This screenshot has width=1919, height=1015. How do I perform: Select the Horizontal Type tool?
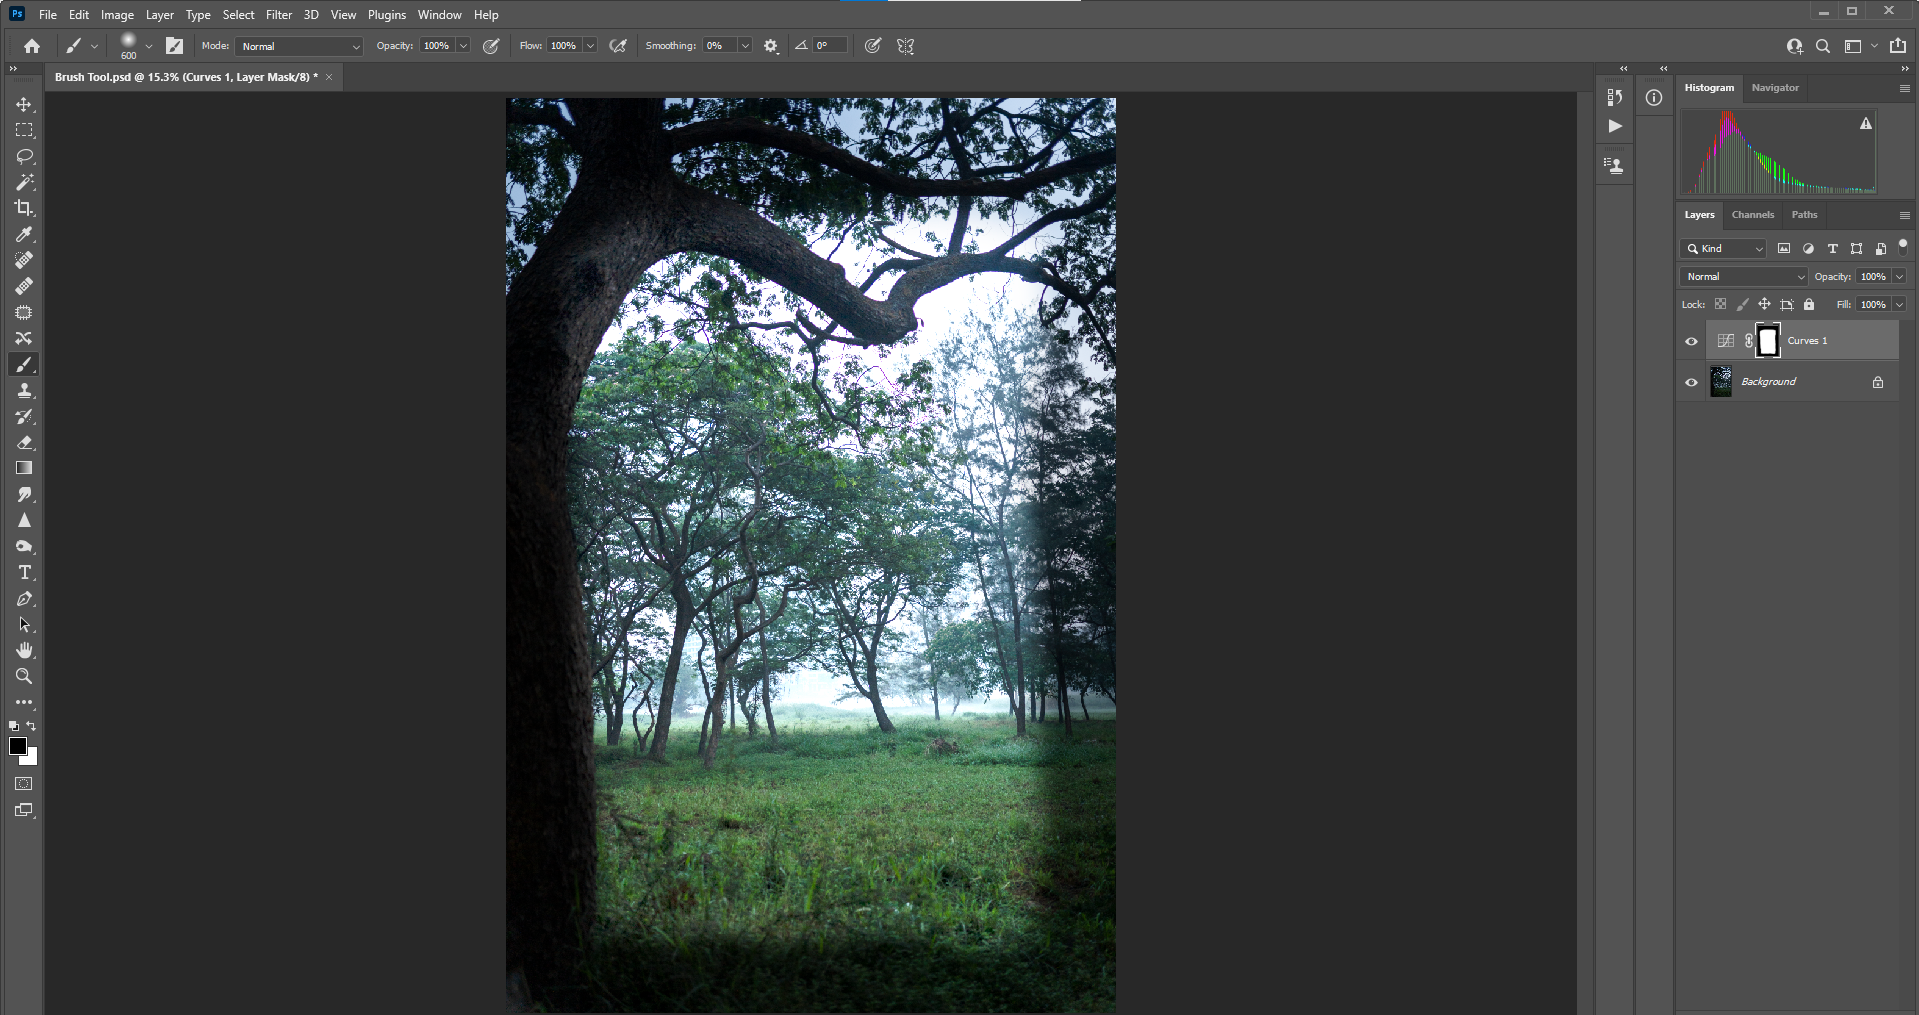click(x=24, y=573)
